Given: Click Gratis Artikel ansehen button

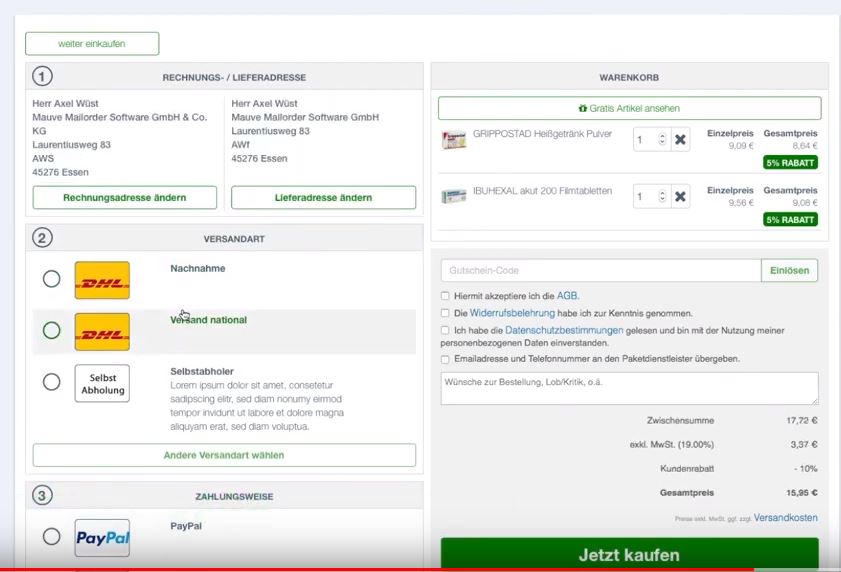Looking at the screenshot, I should click(629, 108).
